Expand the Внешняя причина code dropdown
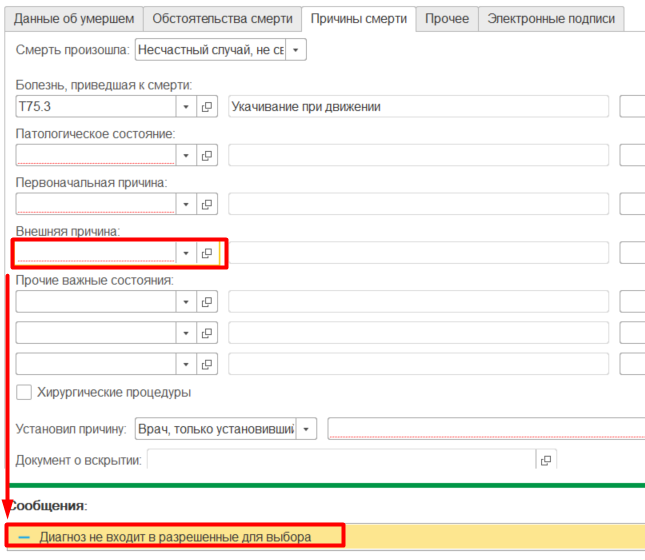Screen dimensions: 645x560 pos(186,253)
